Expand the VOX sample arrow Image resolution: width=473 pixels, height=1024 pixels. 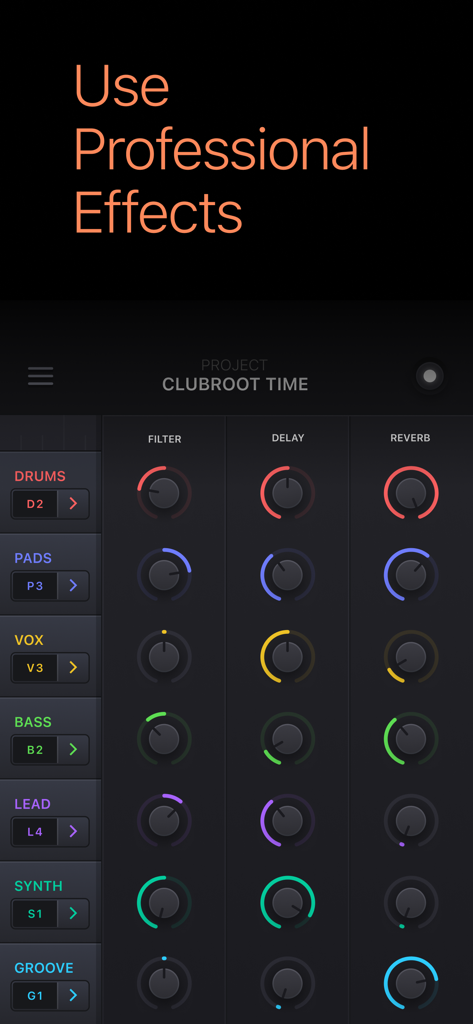73,667
